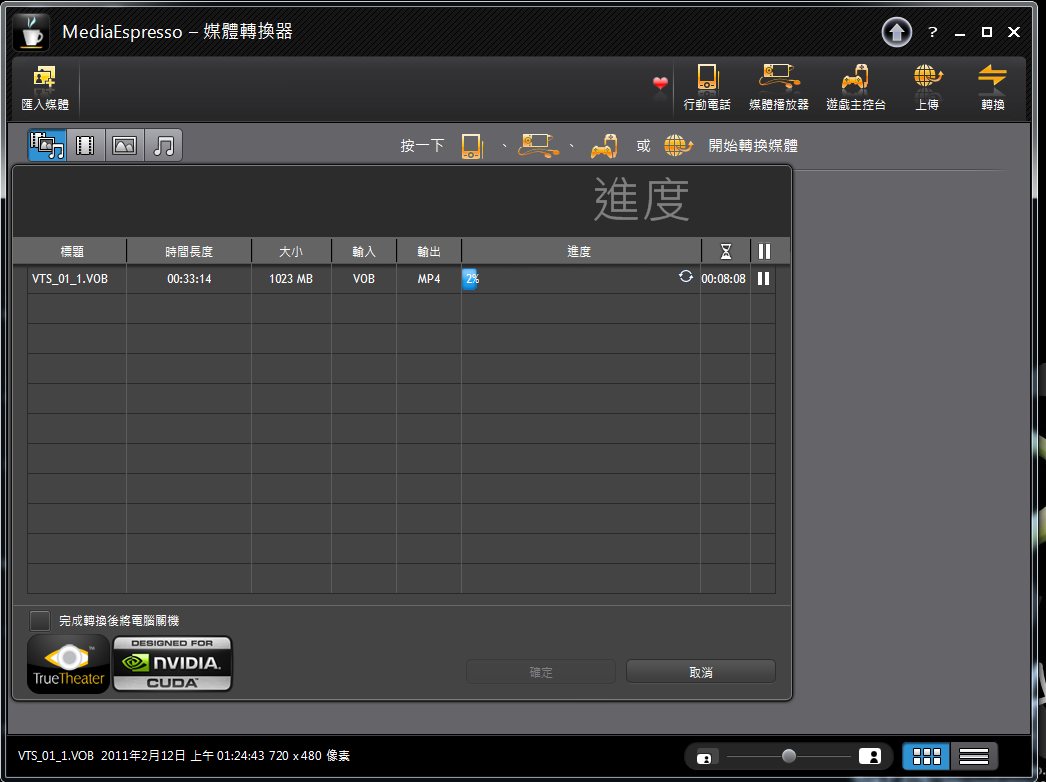Click the 輸出 (Output) column header
1046x782 pixels.
coord(429,252)
